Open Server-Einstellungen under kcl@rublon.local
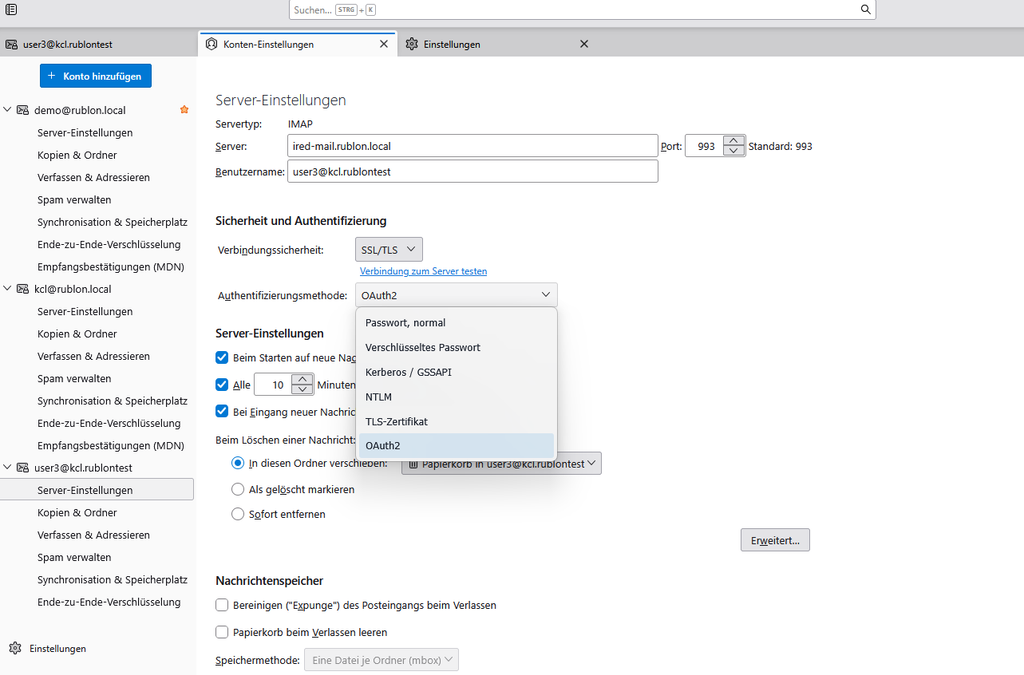The image size is (1024, 675). (85, 311)
